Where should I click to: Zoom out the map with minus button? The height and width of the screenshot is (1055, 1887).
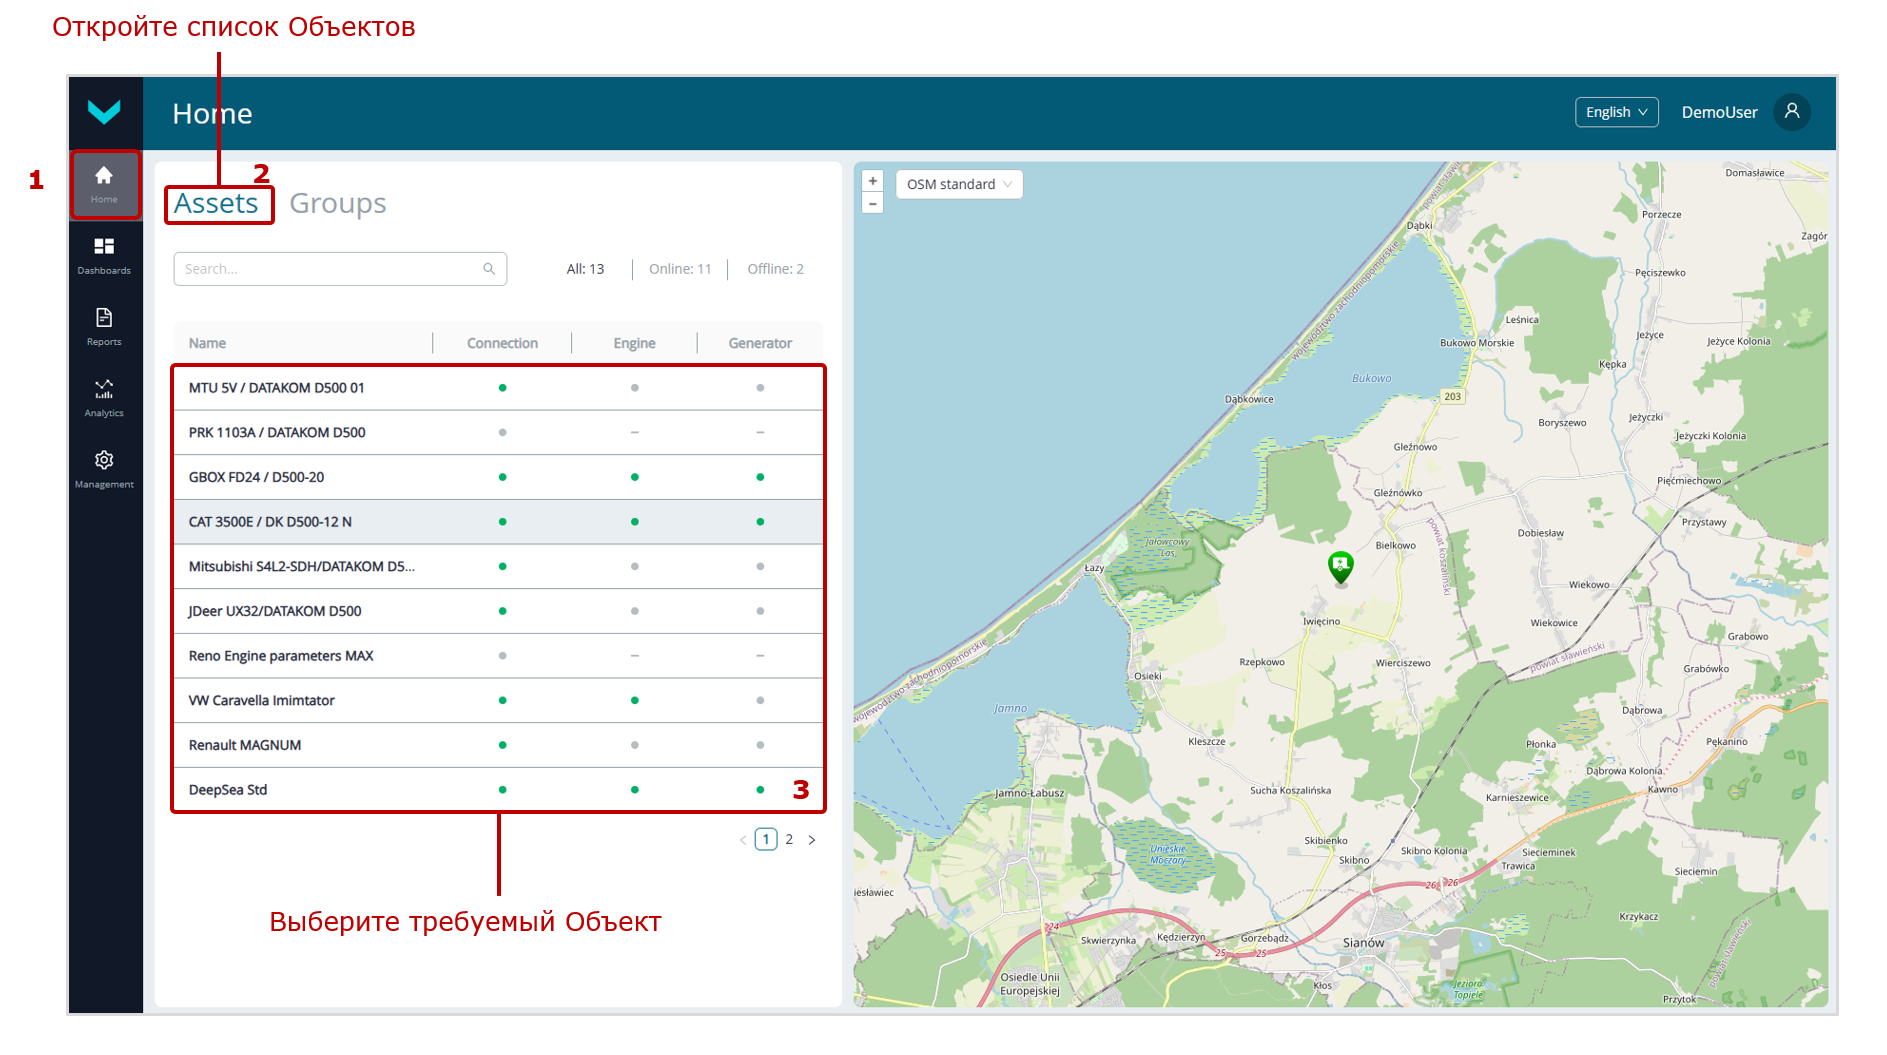[873, 204]
